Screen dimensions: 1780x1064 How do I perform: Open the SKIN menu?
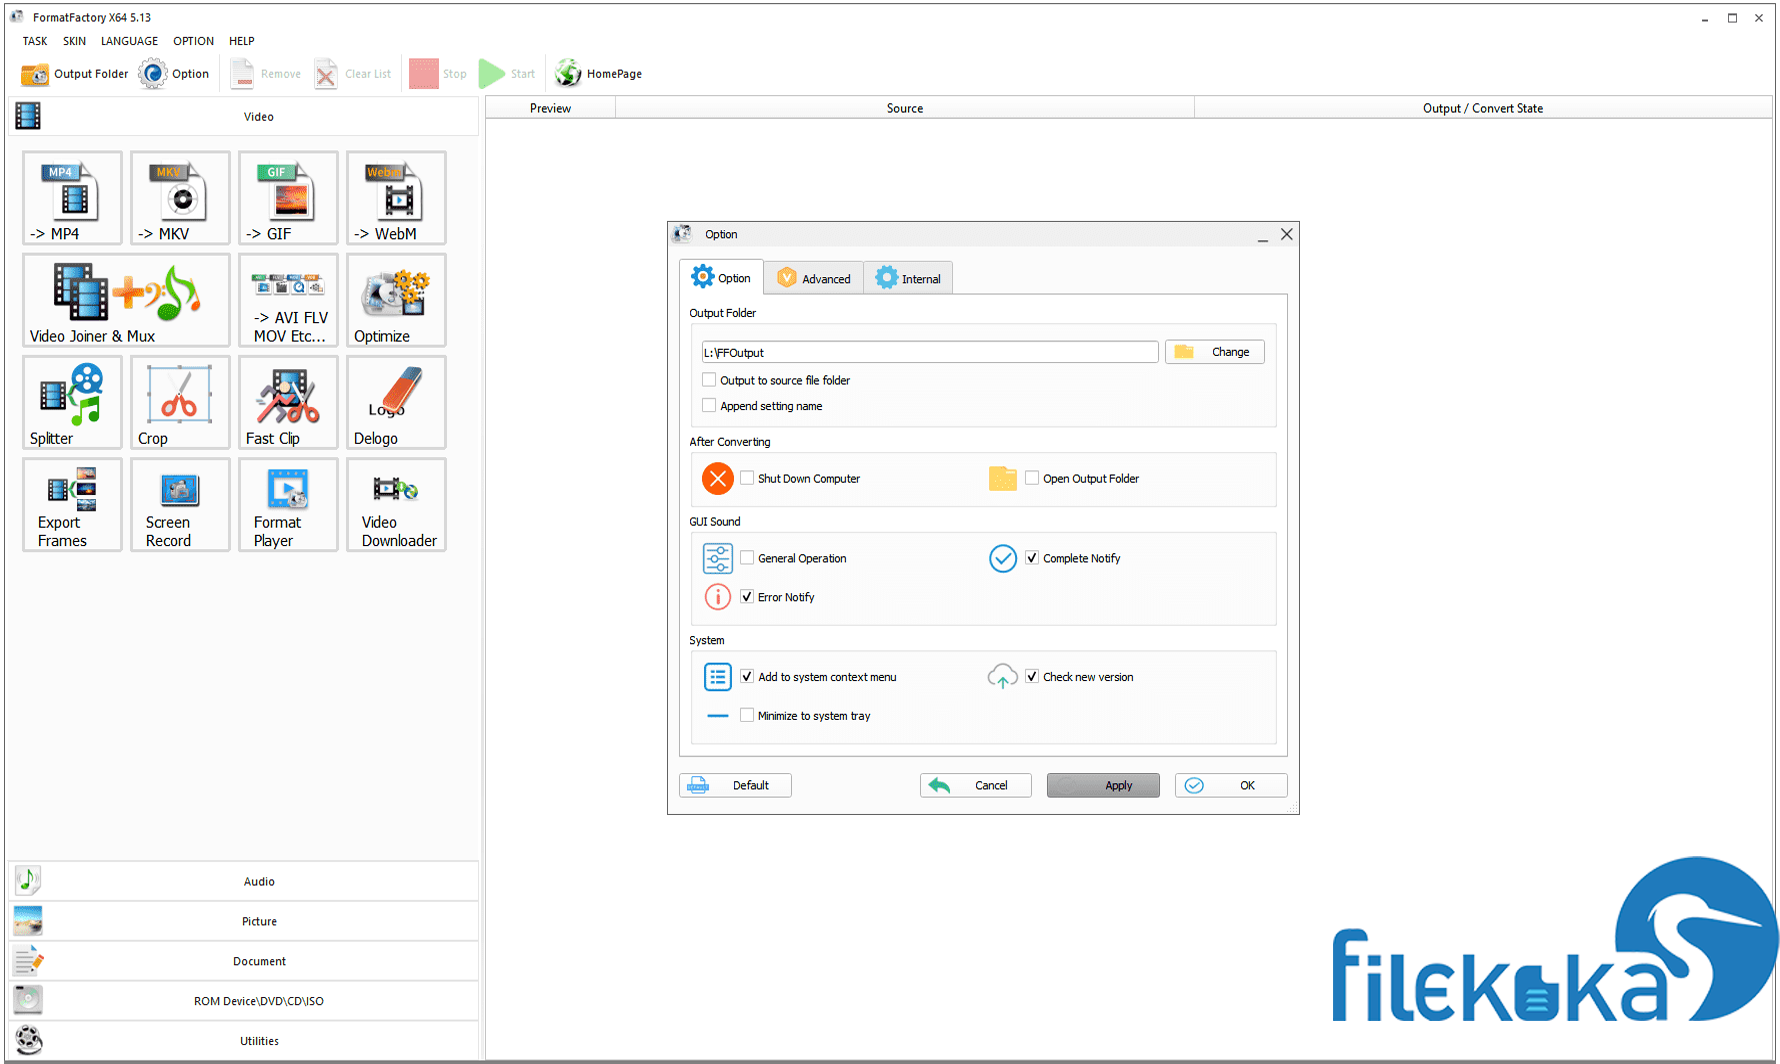coord(74,41)
